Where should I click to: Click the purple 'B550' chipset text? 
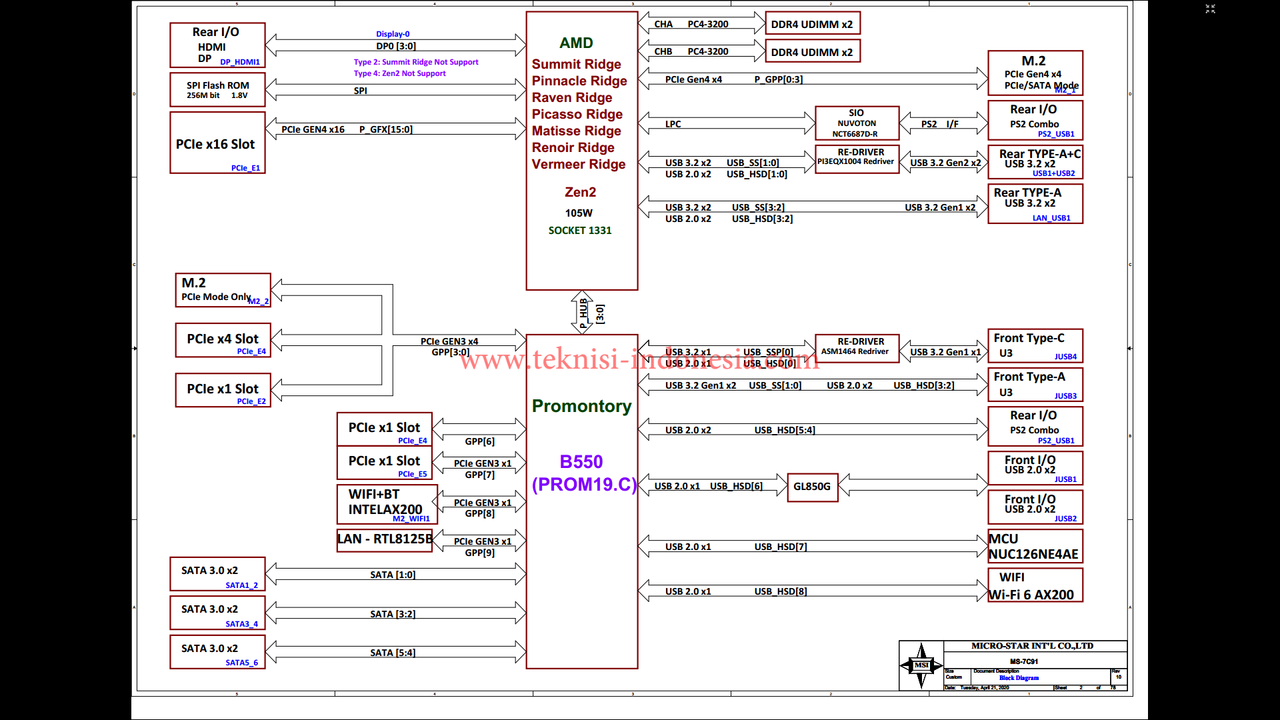(582, 462)
